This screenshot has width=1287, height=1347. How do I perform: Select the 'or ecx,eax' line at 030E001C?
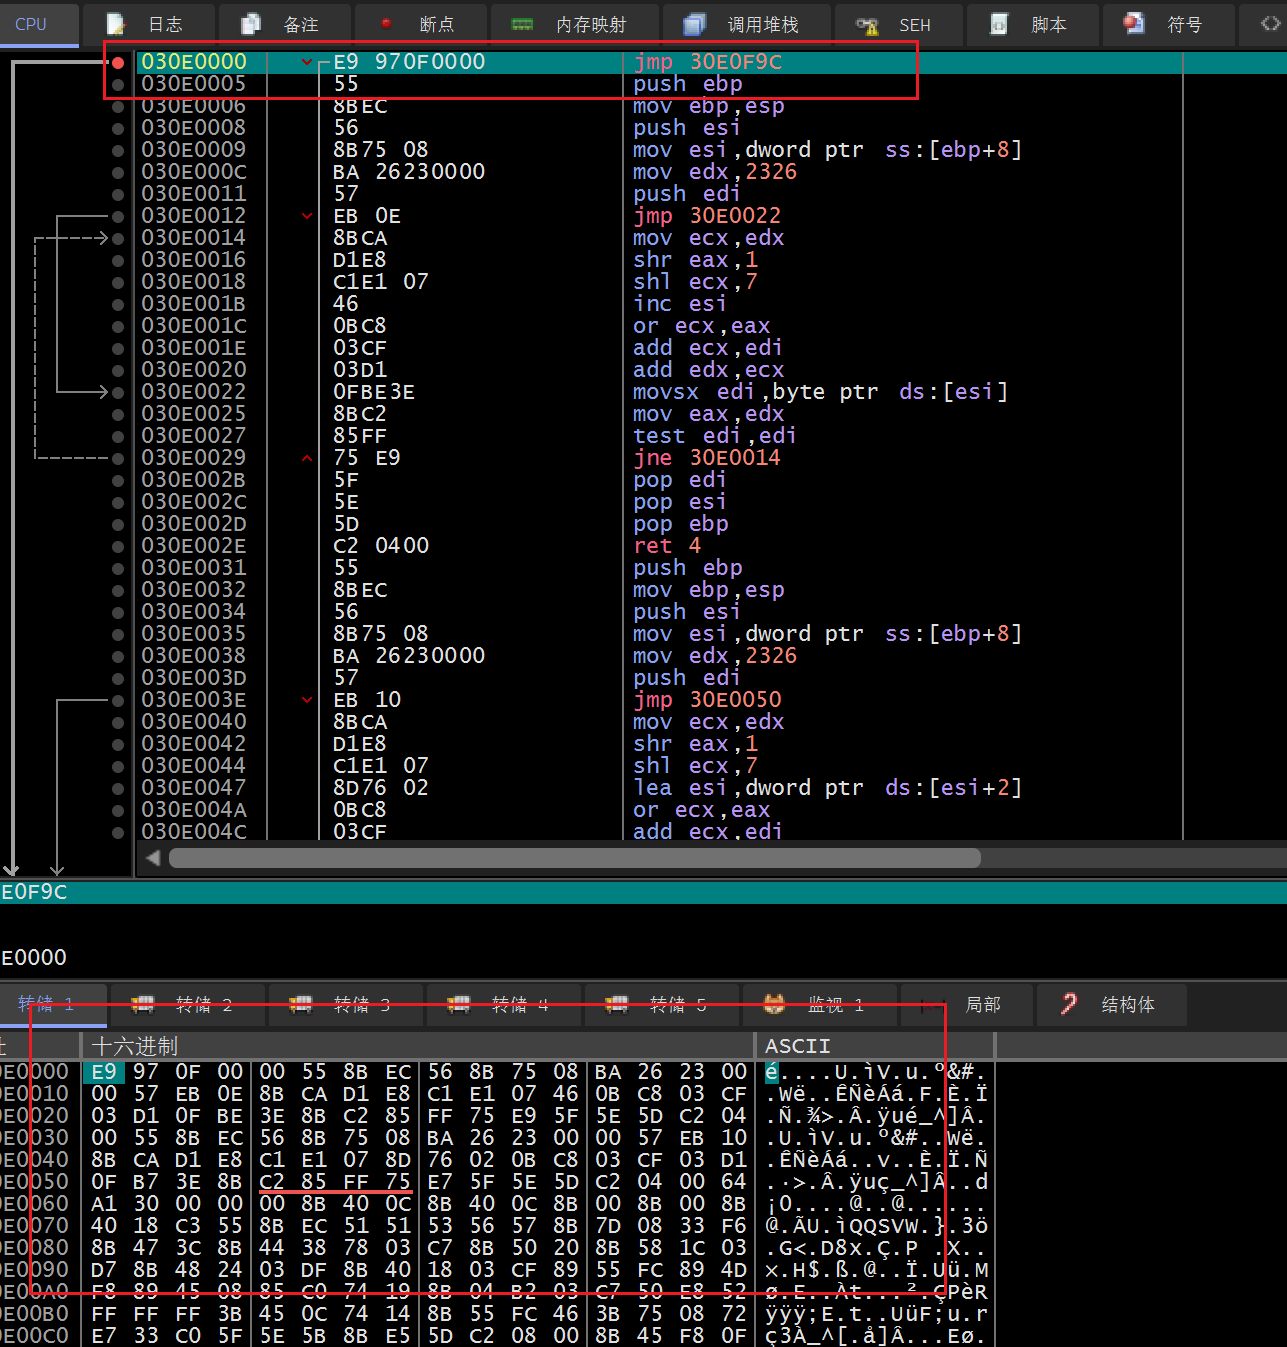(x=701, y=326)
